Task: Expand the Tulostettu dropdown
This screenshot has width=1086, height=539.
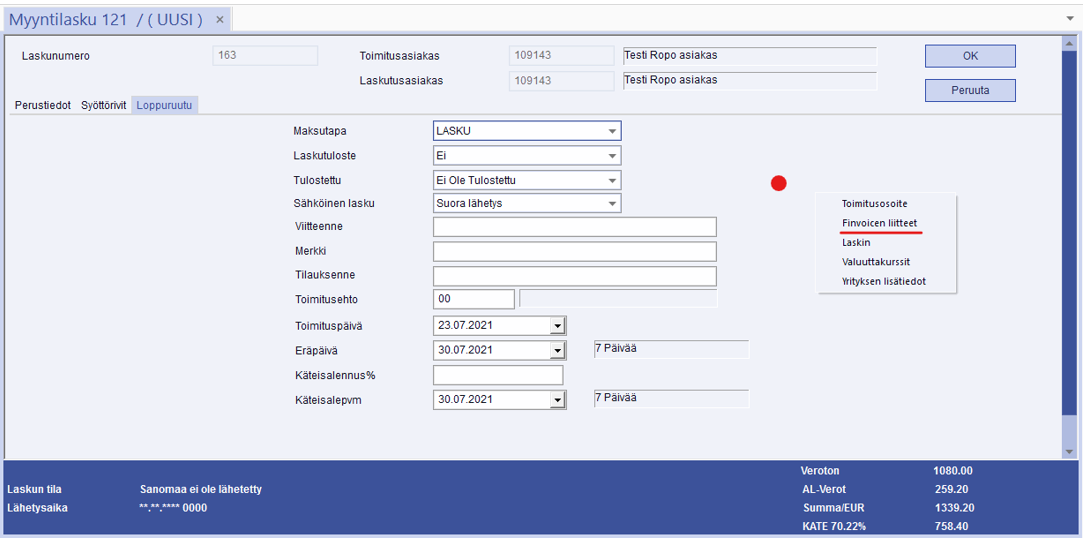Action: 611,181
